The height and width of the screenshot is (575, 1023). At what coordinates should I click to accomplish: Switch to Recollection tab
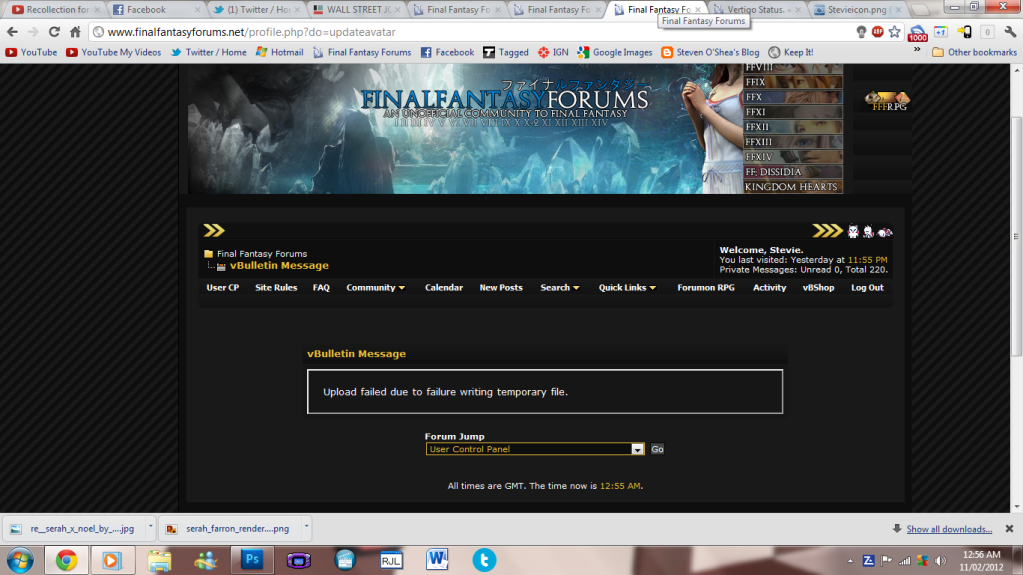coord(55,10)
